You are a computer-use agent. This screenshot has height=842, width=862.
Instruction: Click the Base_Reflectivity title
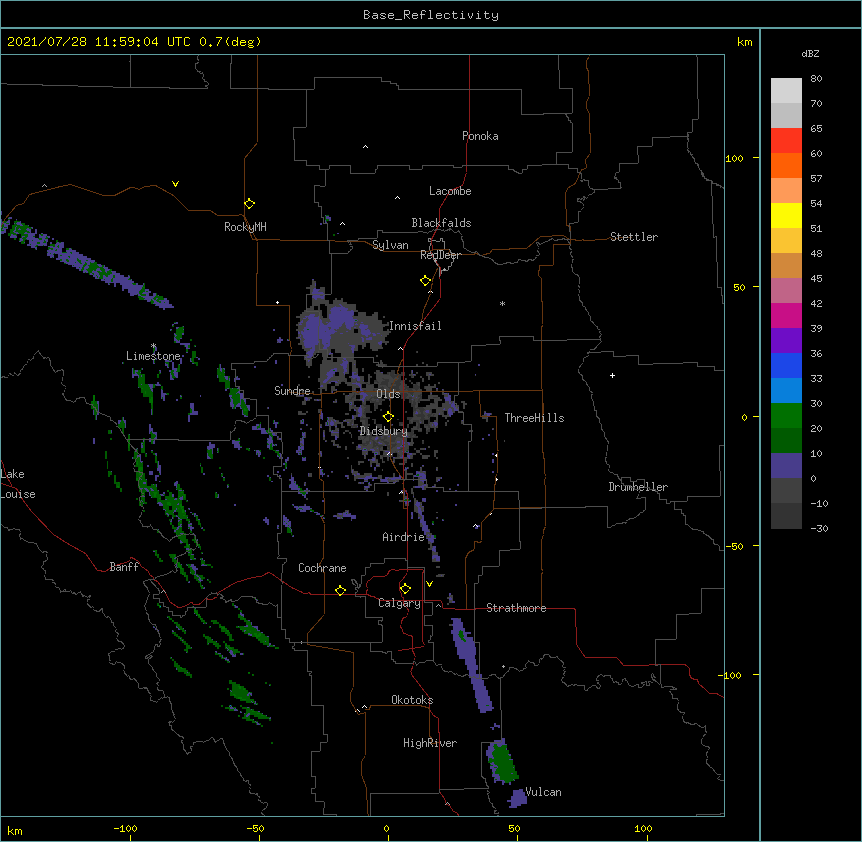[431, 15]
